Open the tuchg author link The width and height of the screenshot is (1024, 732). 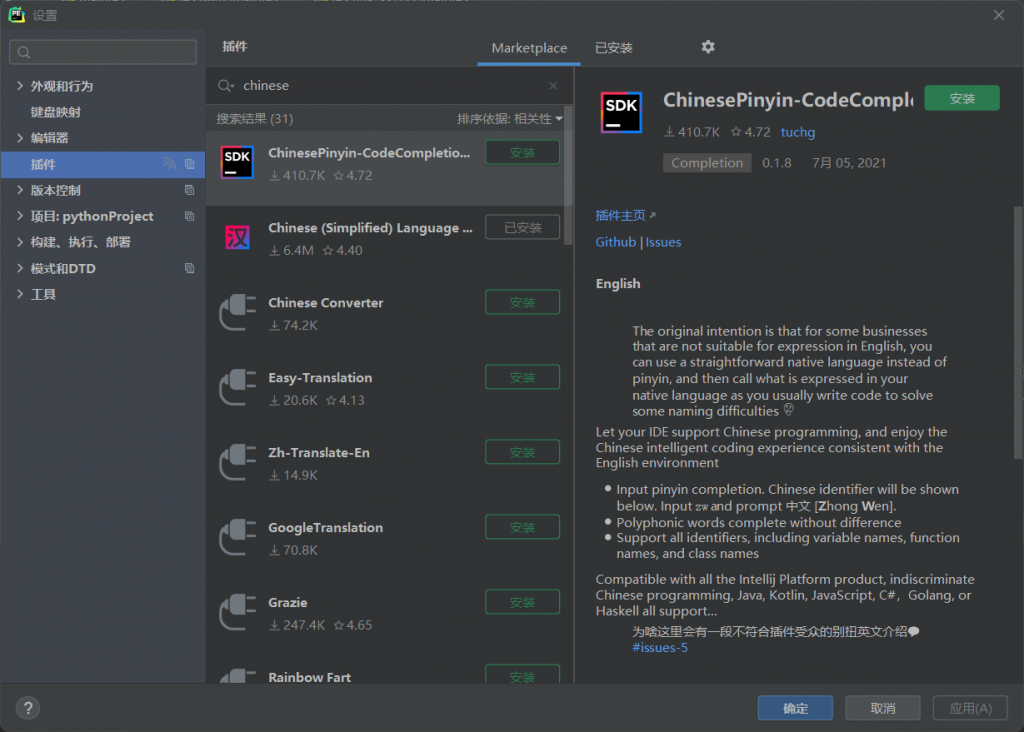click(x=798, y=132)
